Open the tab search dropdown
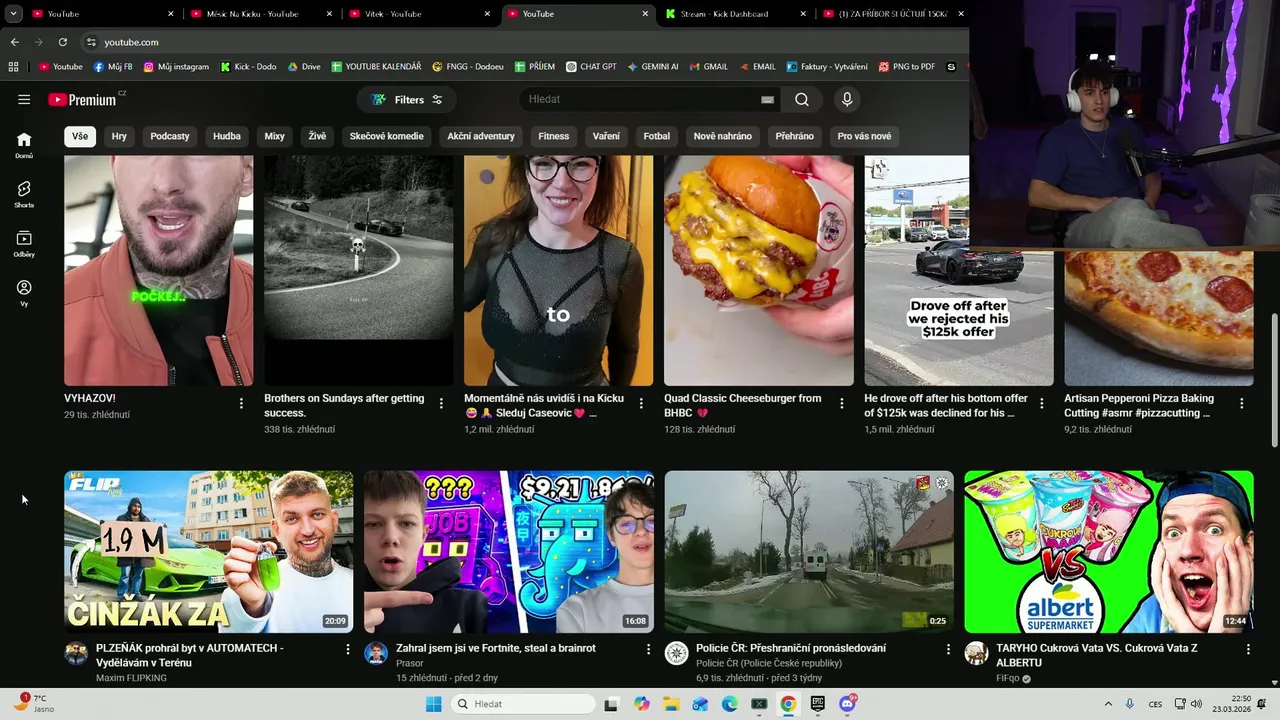The width and height of the screenshot is (1280, 720). pyautogui.click(x=14, y=14)
